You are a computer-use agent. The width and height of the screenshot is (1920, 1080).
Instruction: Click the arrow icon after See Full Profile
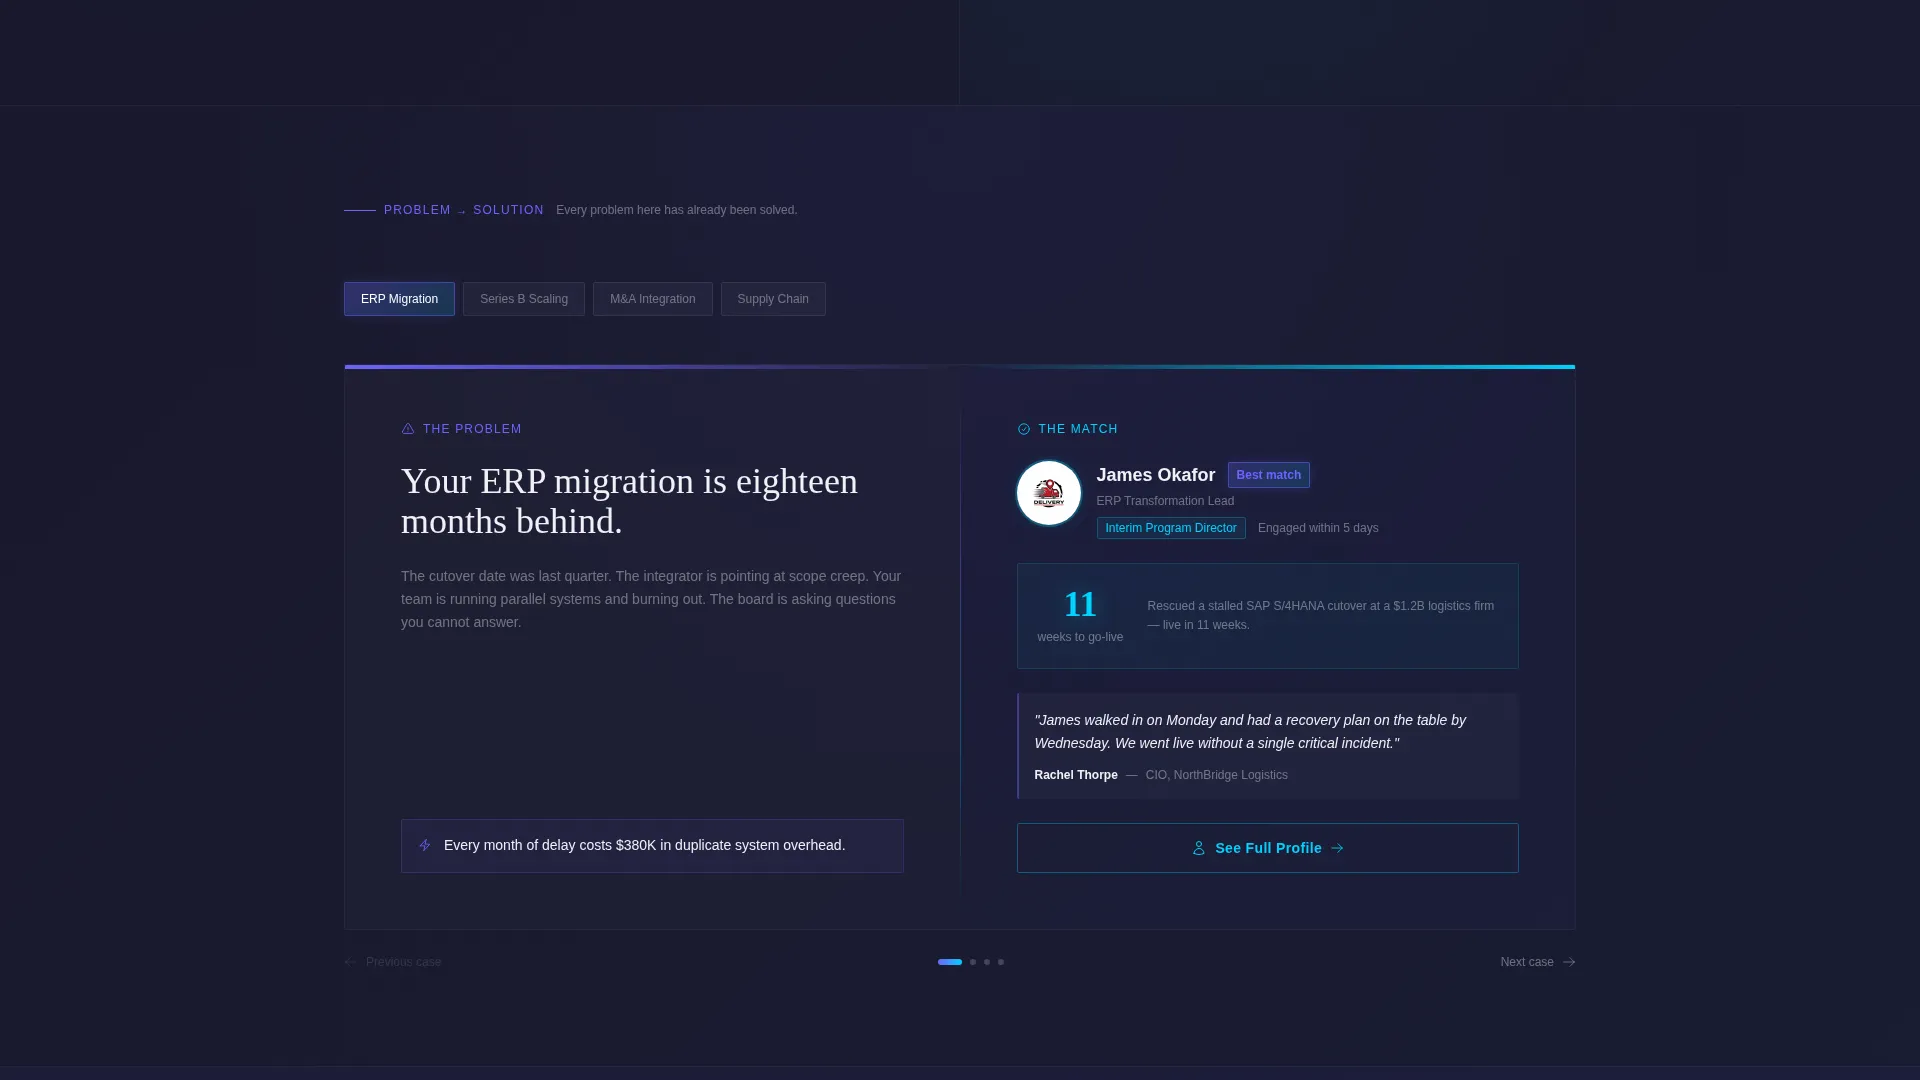click(x=1337, y=848)
